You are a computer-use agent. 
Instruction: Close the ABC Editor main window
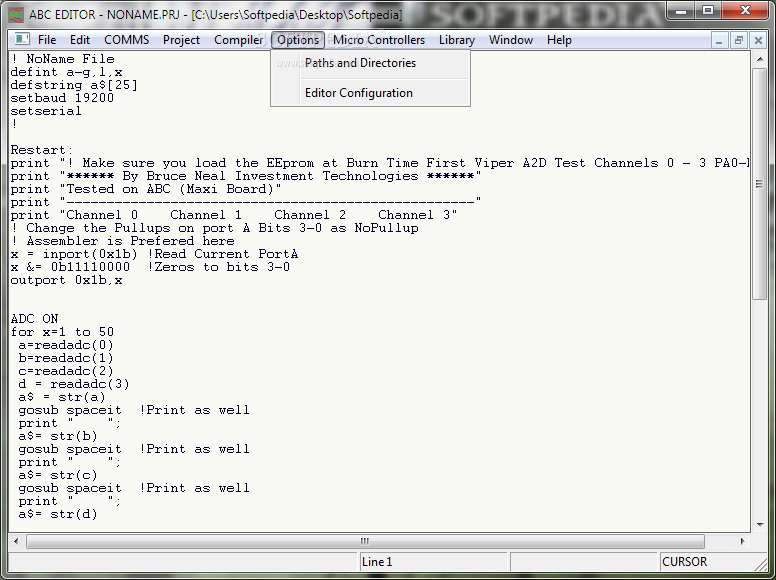pos(745,10)
